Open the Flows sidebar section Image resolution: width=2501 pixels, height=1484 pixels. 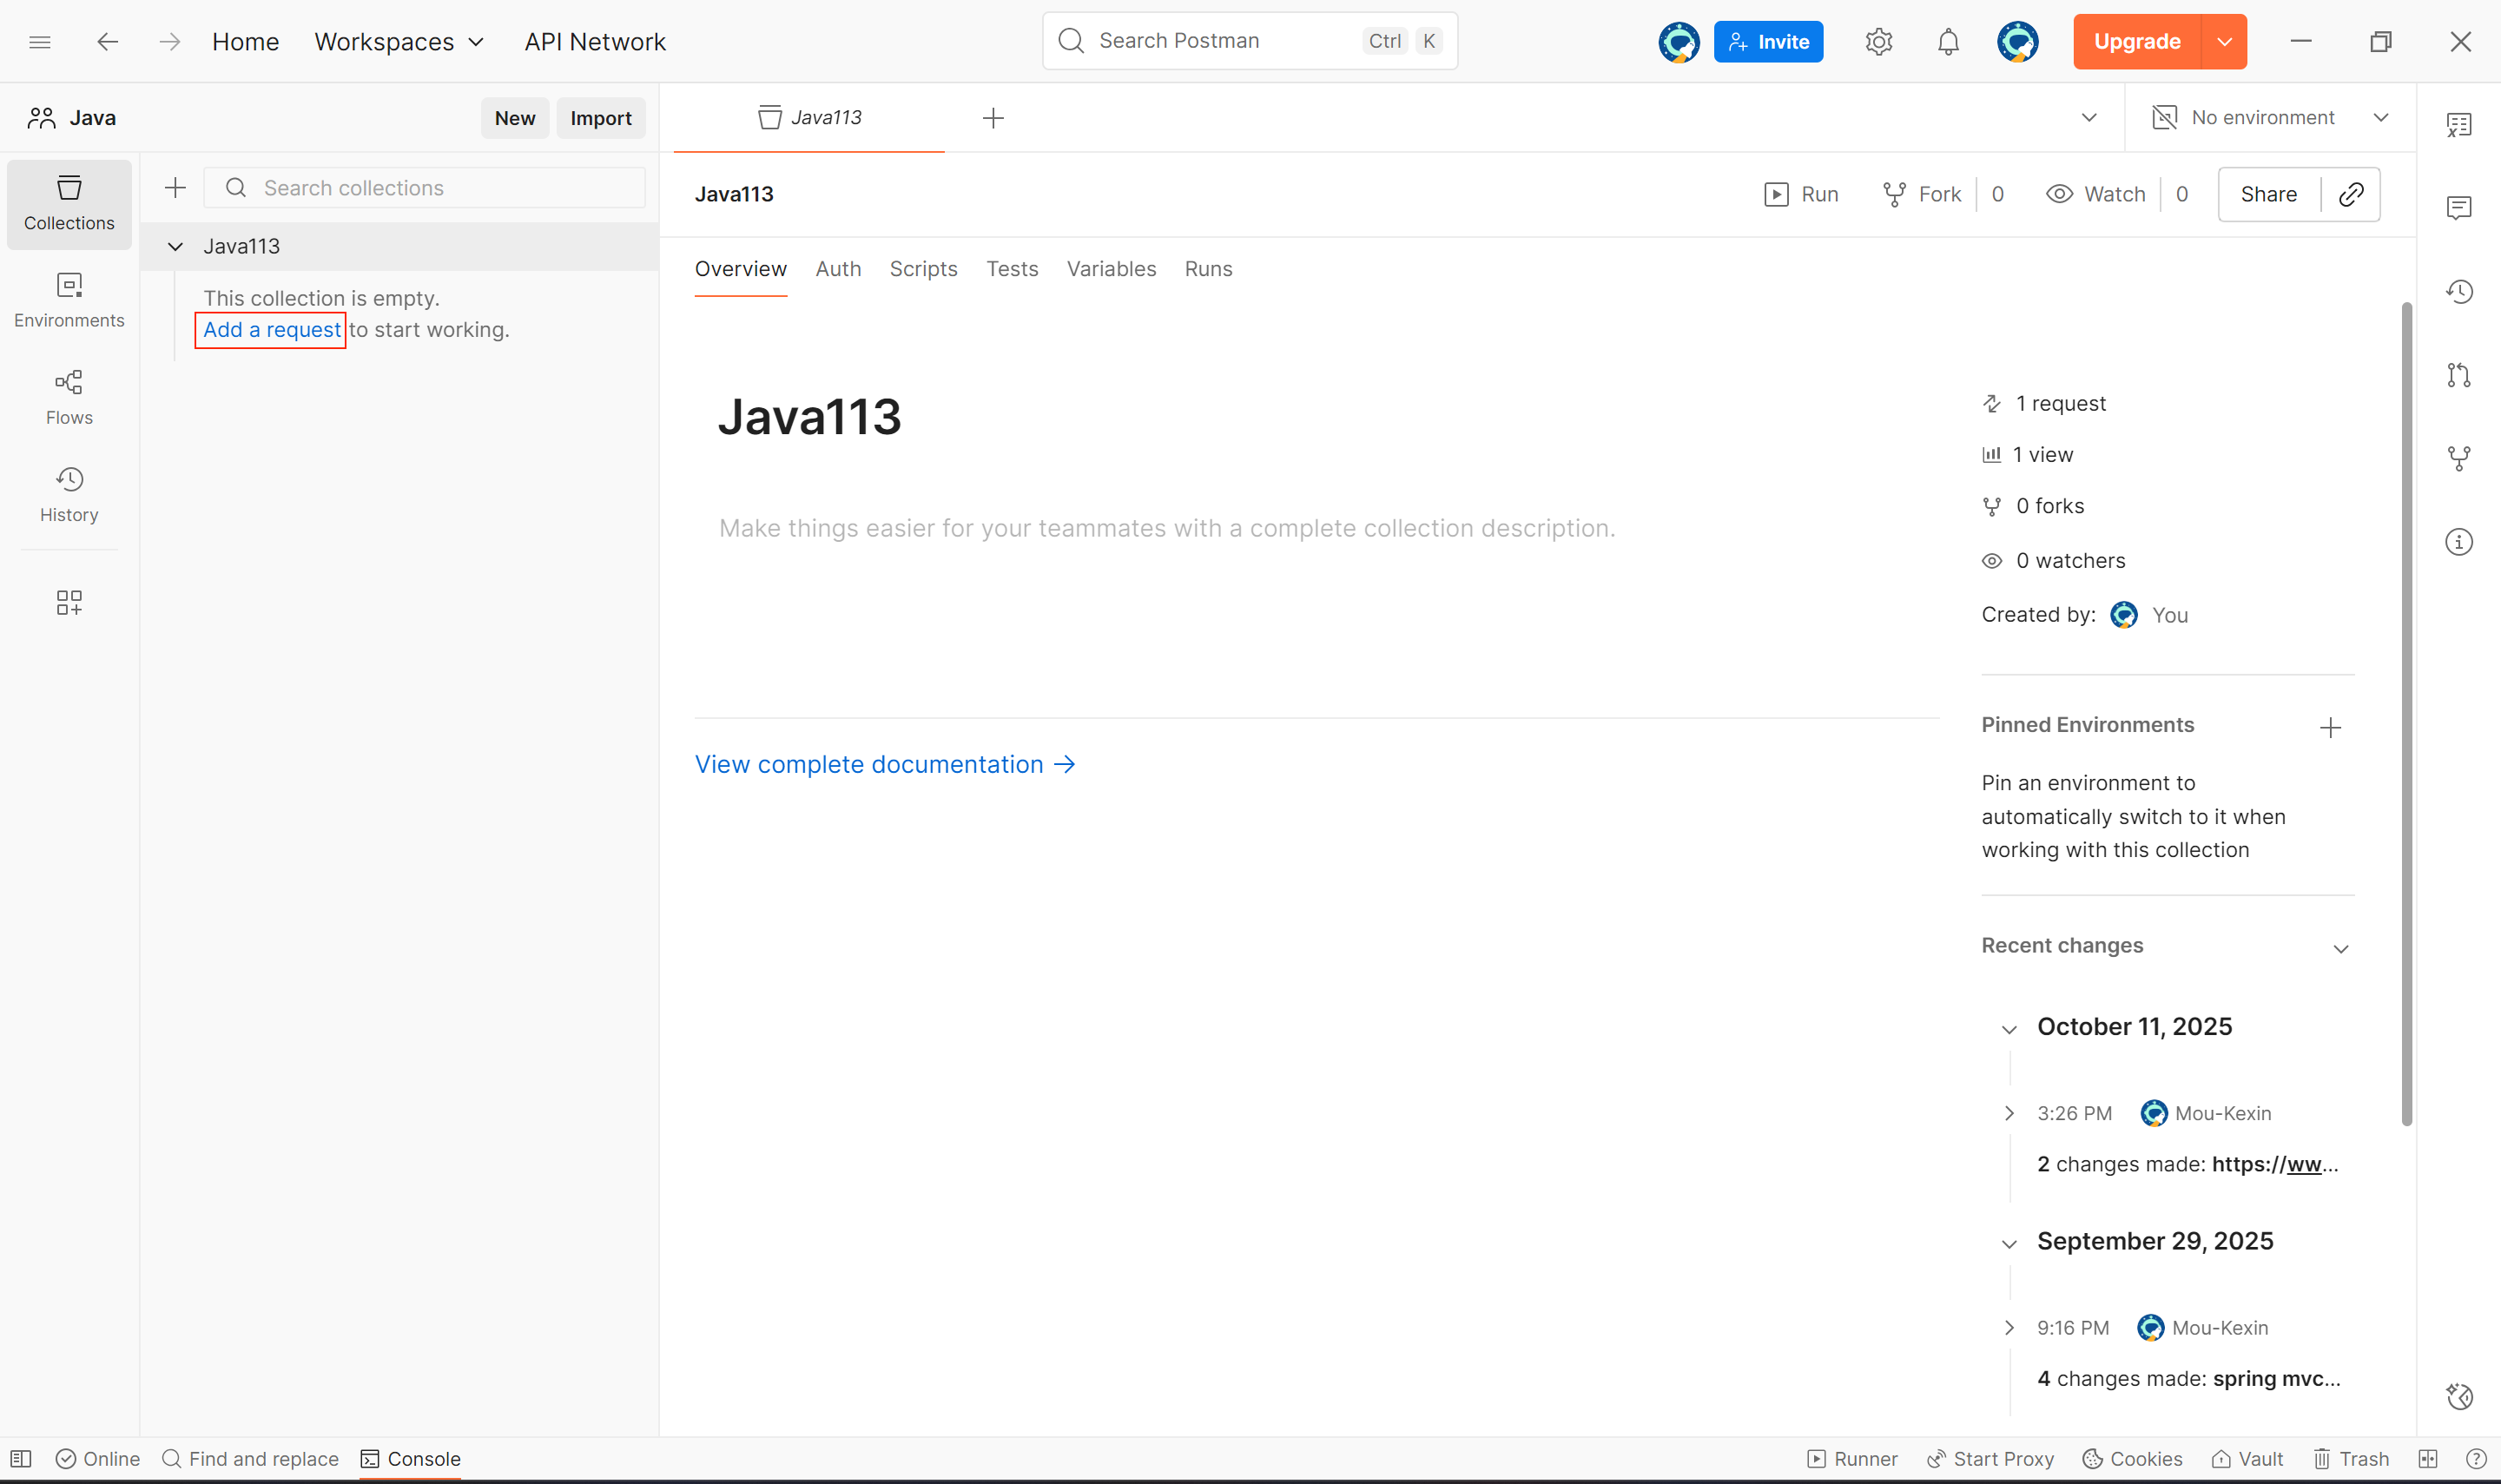69,397
